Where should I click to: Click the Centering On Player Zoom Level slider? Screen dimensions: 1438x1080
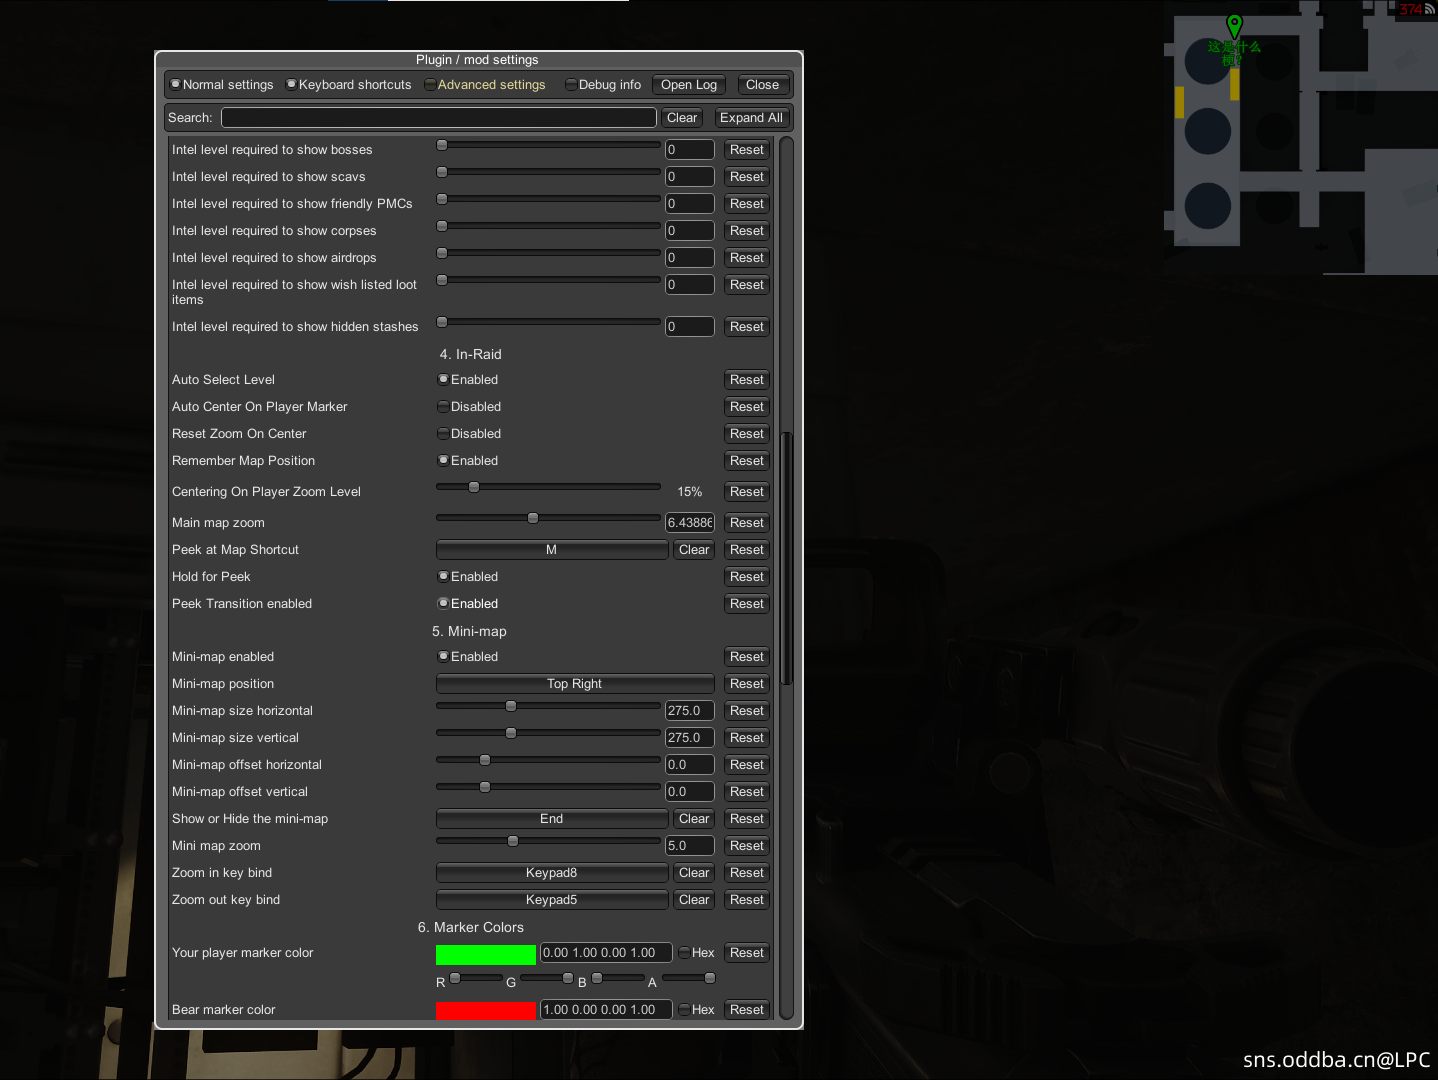548,488
